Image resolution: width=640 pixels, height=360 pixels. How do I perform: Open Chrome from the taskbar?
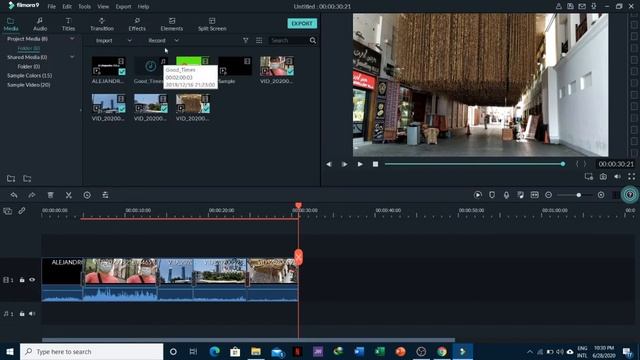[x=442, y=351]
